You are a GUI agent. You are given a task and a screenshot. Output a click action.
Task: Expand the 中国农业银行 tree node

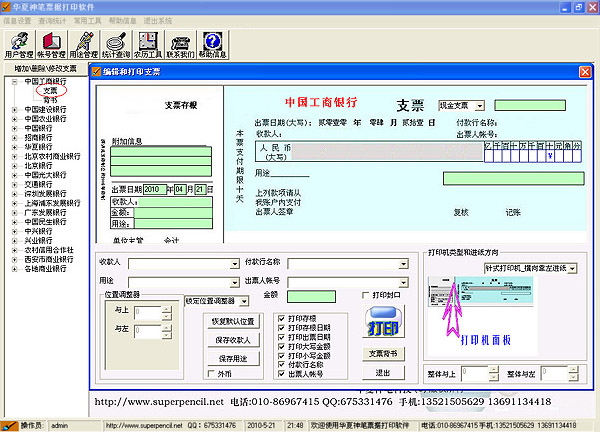point(15,119)
